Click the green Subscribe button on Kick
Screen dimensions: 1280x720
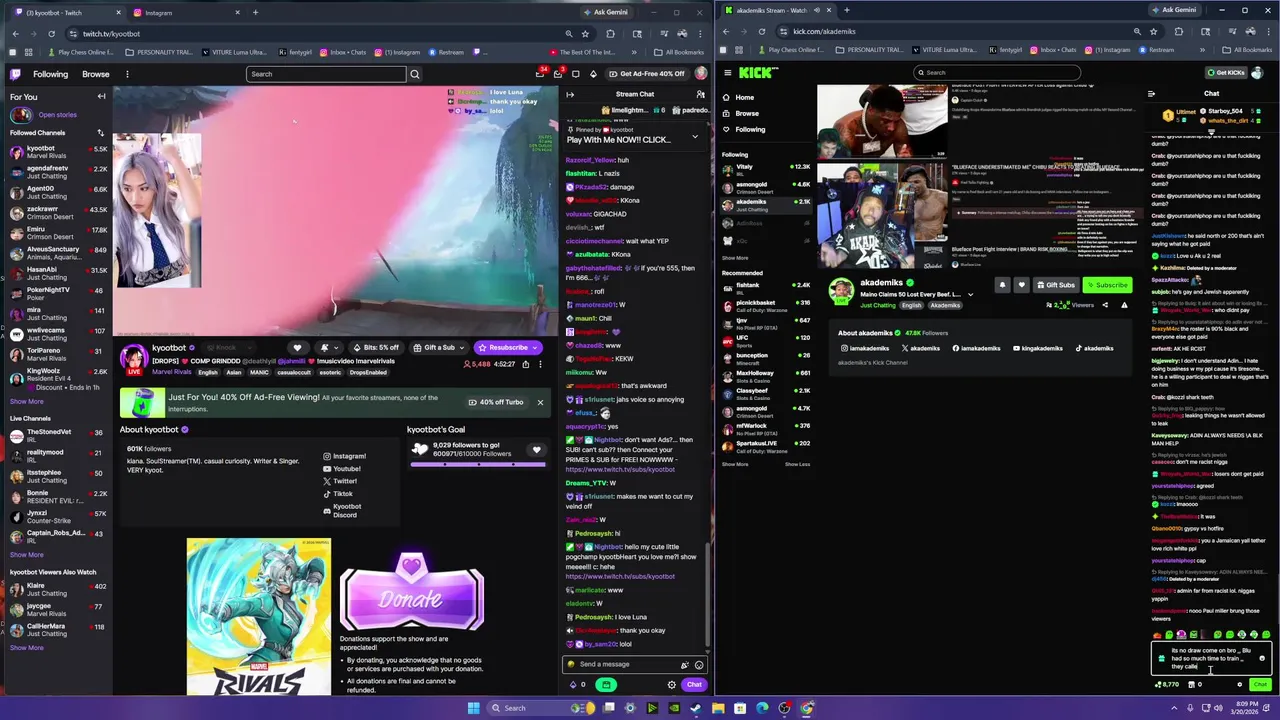click(1107, 285)
